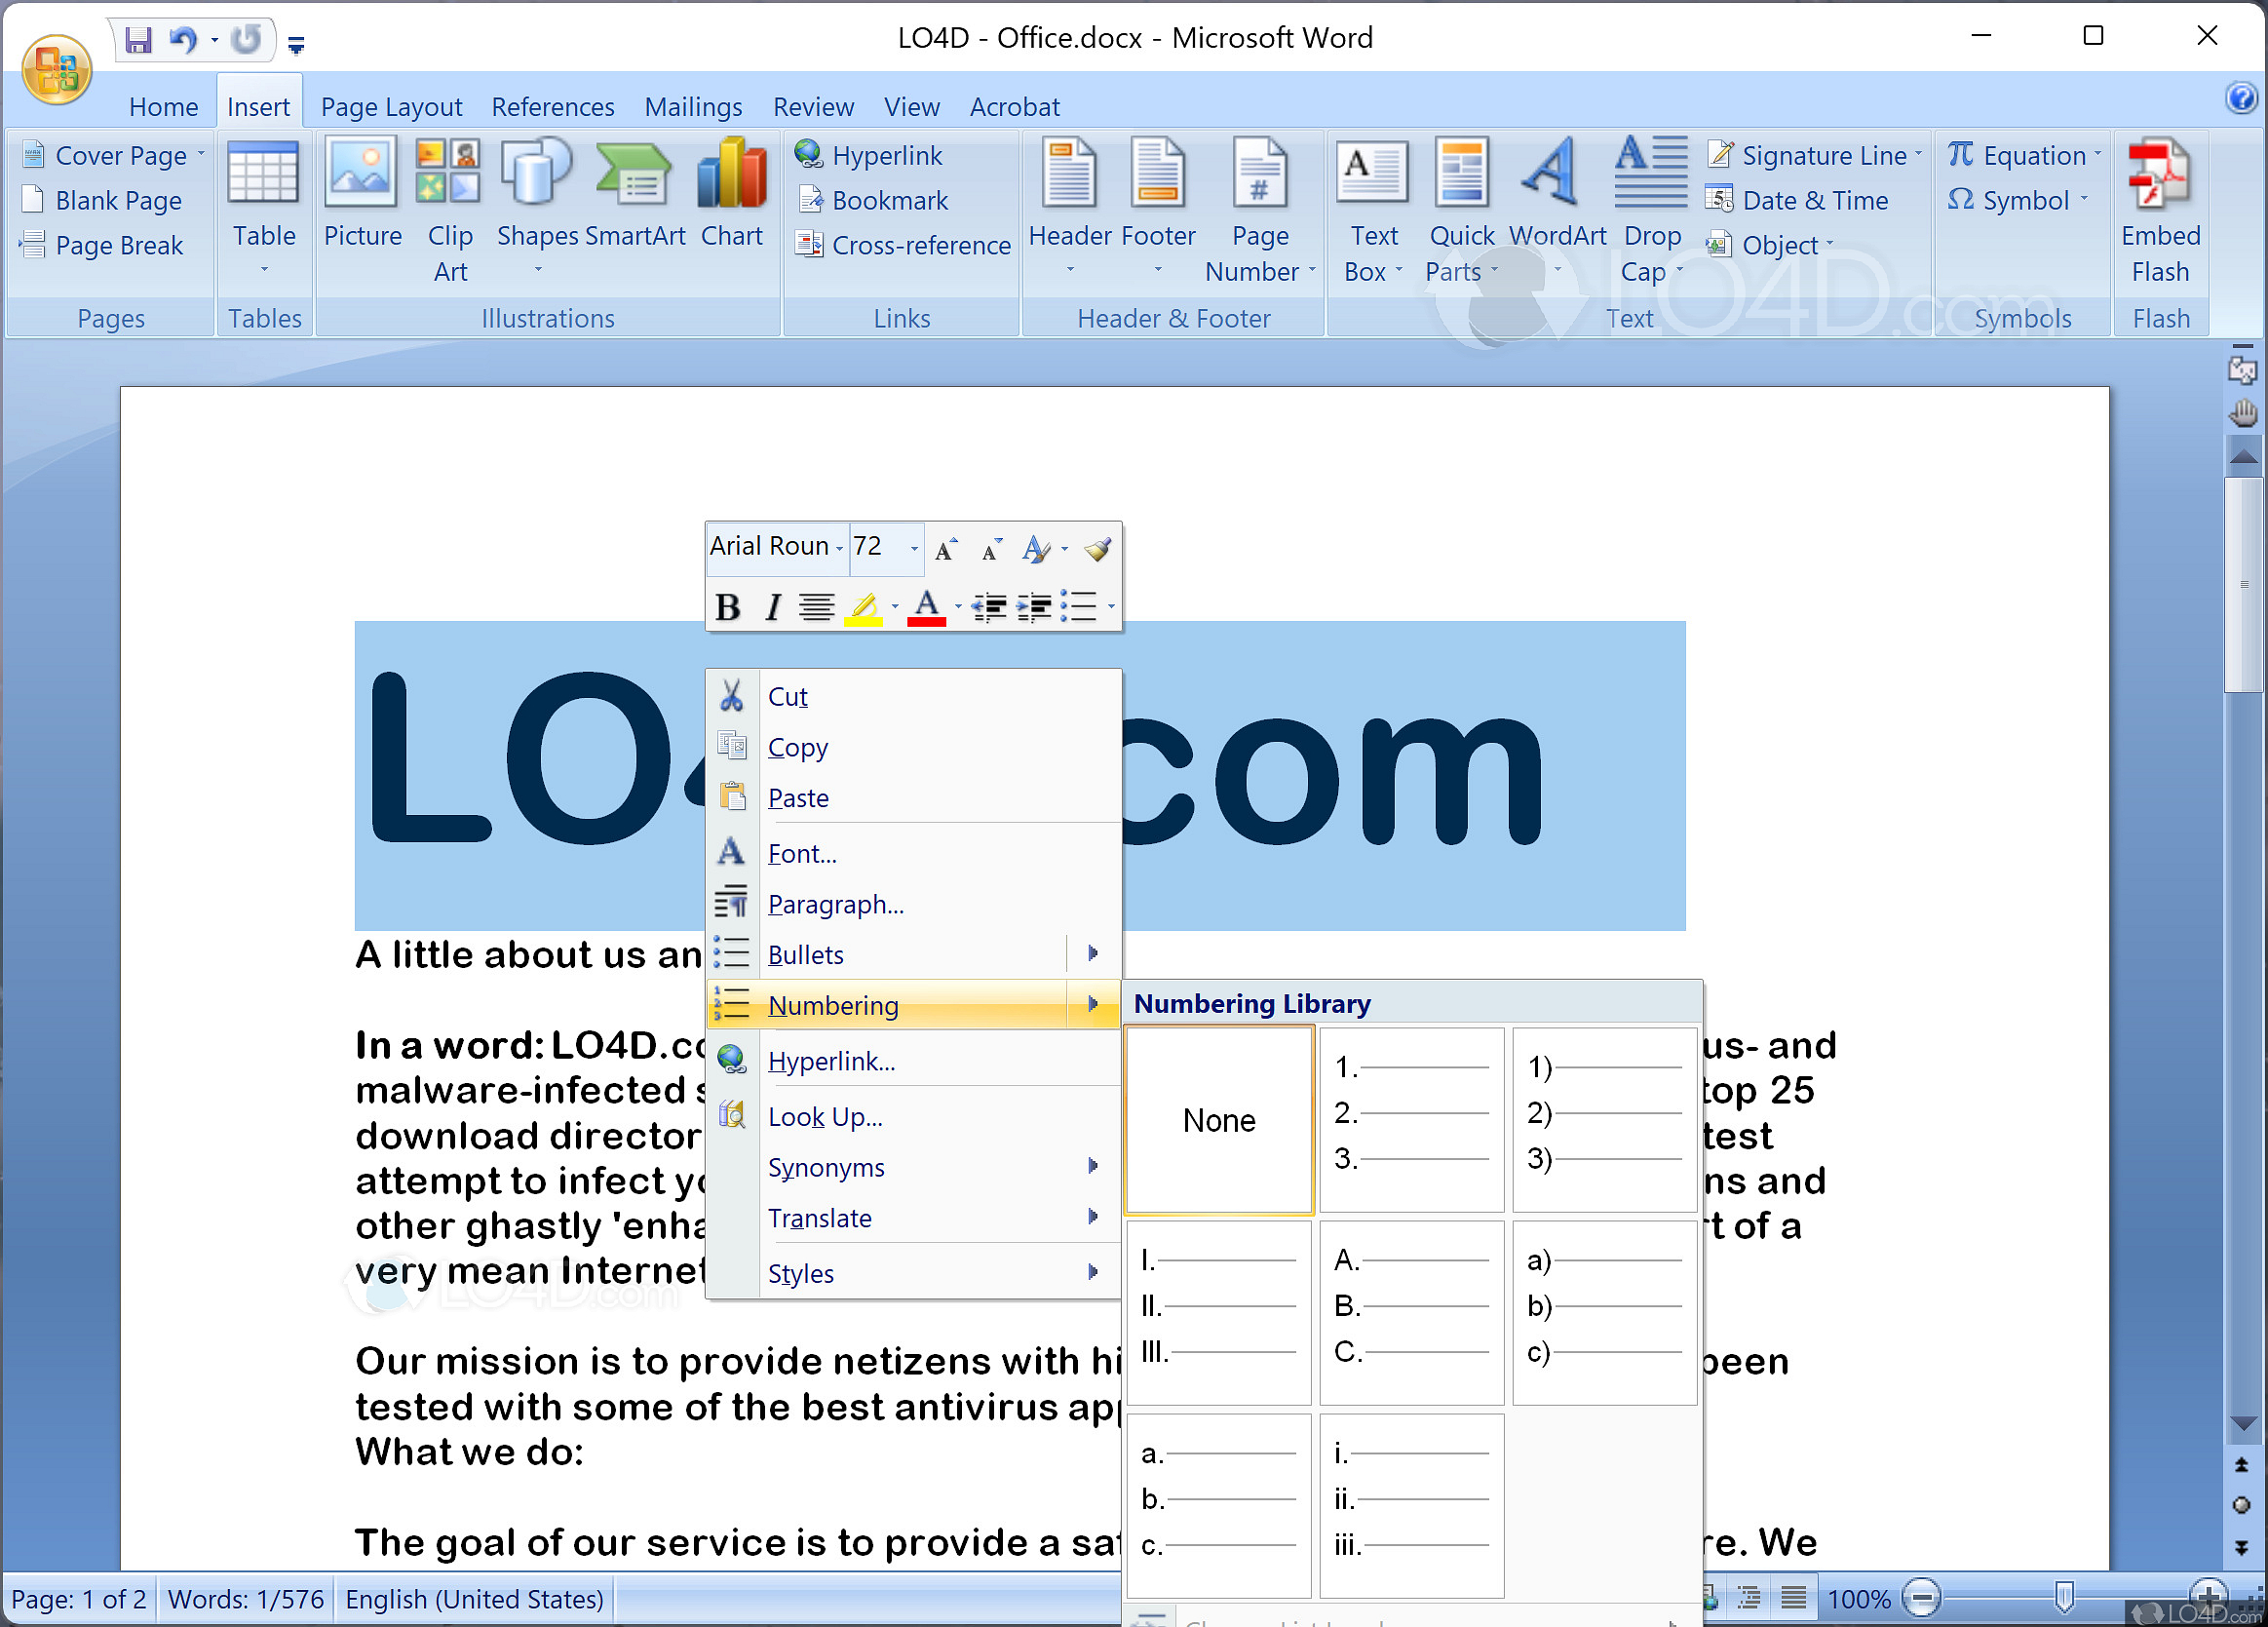
Task: Open the font size dropdown showing 72
Action: click(x=913, y=548)
